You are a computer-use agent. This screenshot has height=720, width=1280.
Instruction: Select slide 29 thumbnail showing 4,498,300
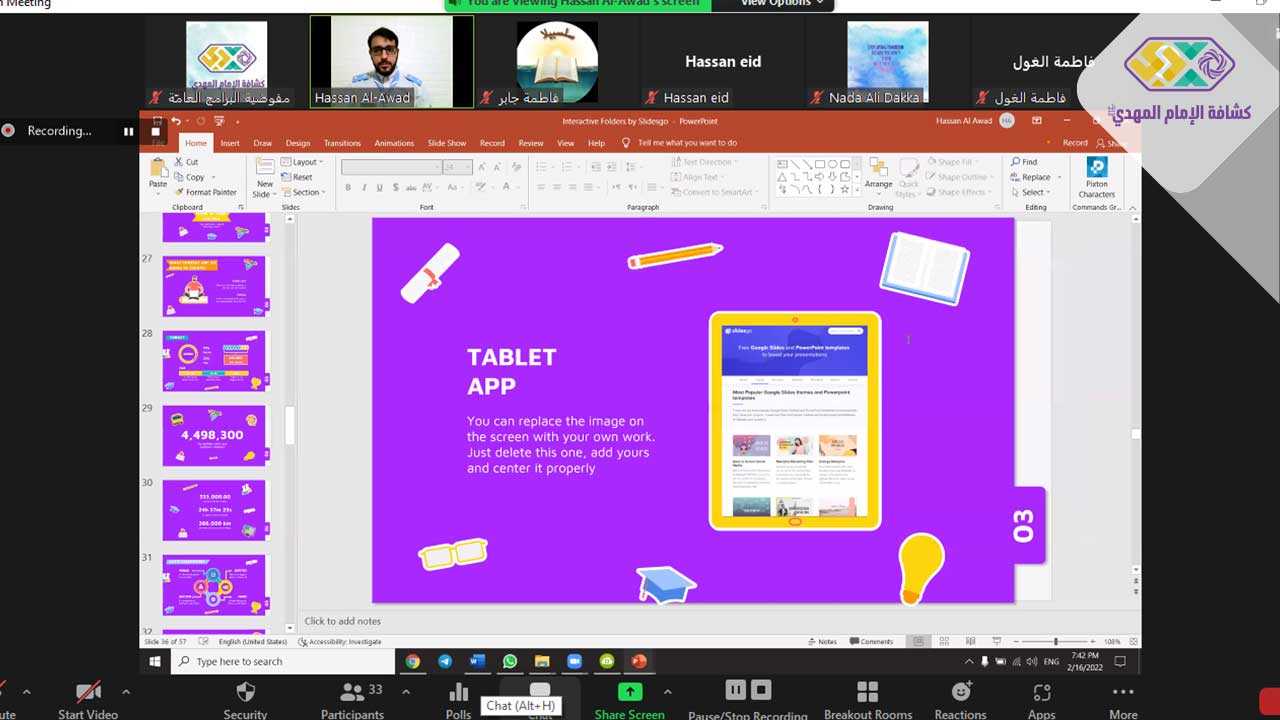[x=215, y=435]
